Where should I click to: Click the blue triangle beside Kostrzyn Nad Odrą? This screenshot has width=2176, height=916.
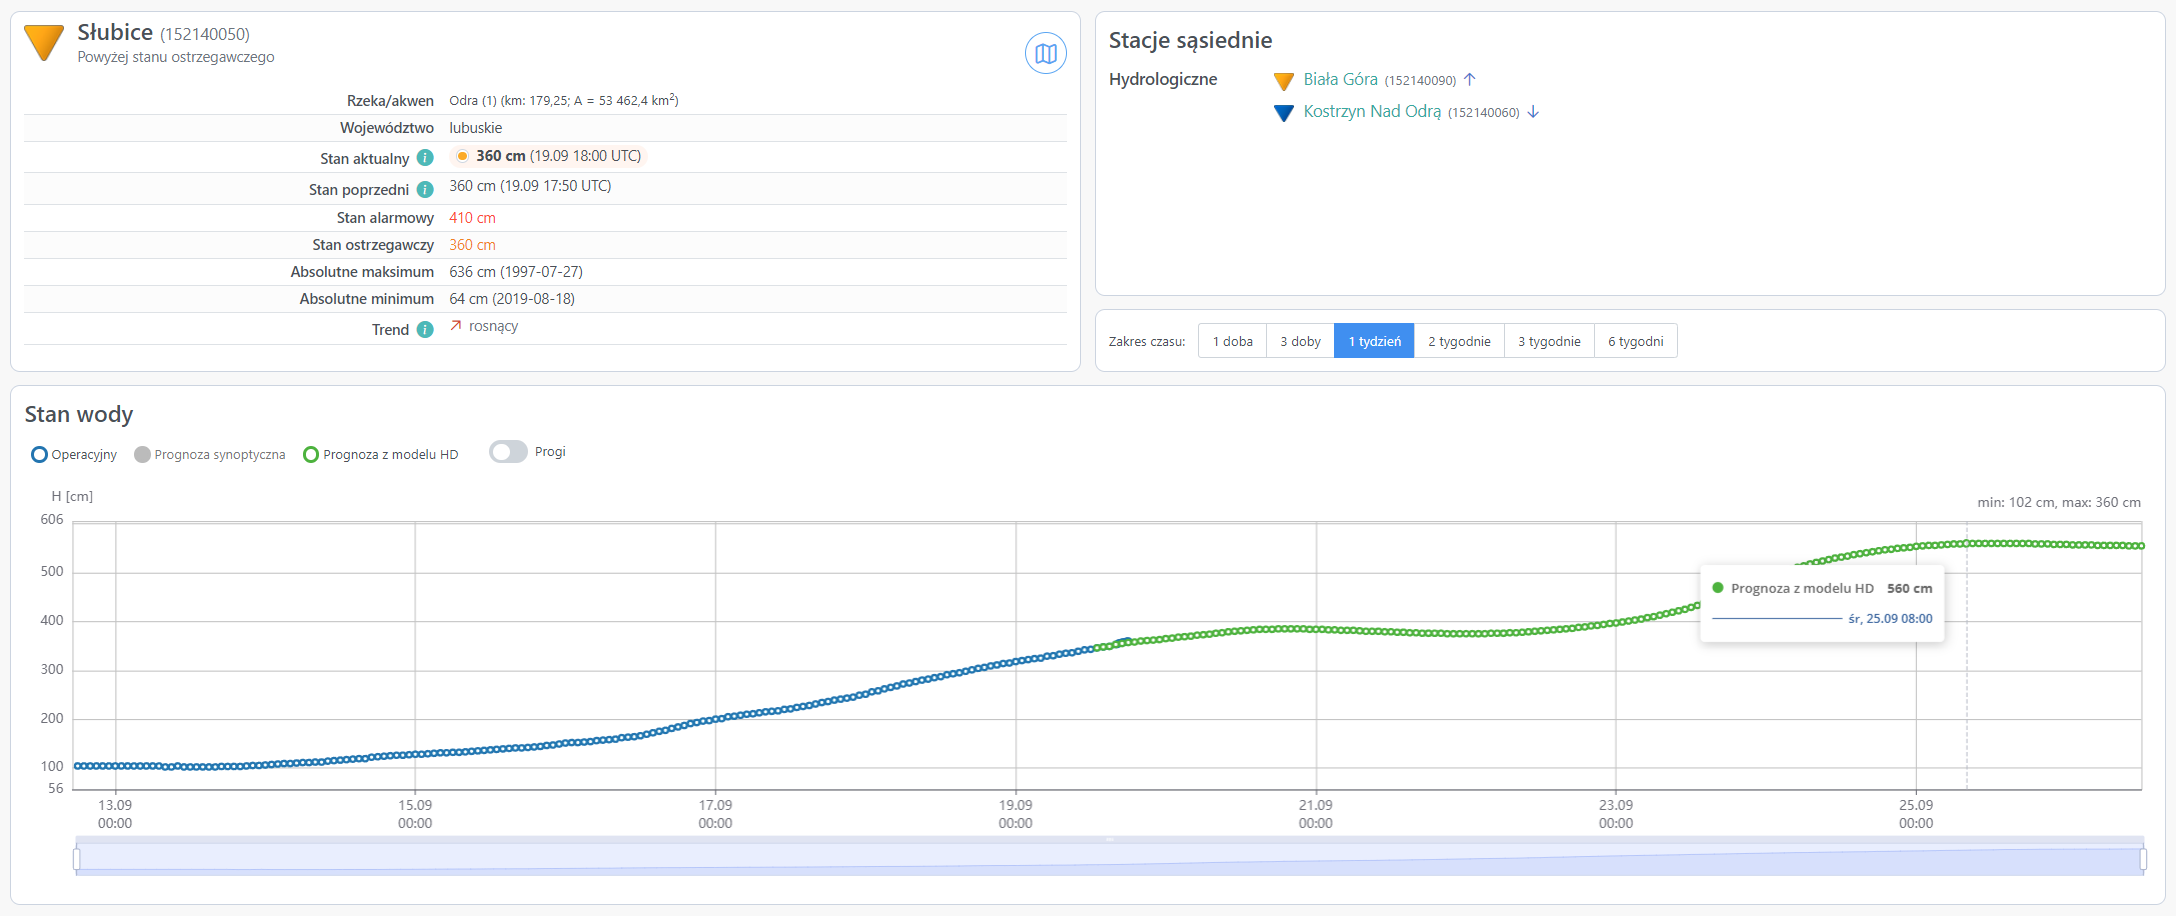point(1284,113)
